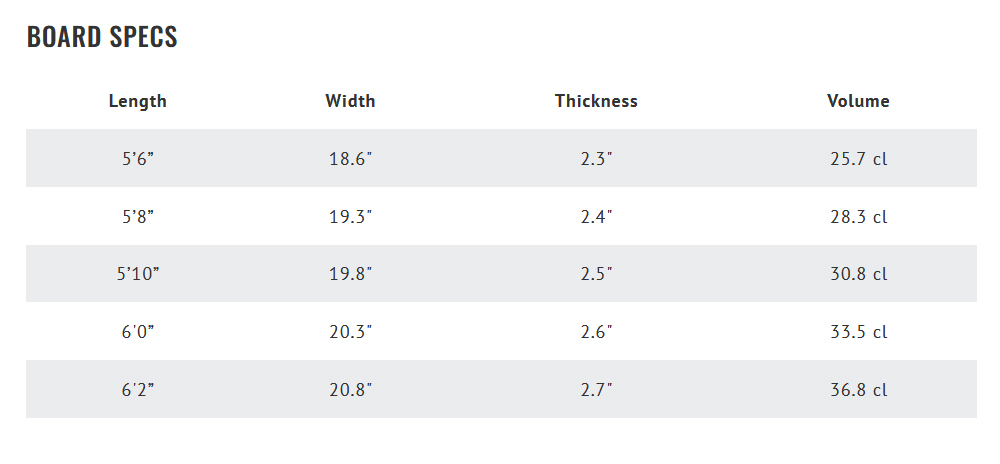
Task: Click the 2.7" thickness value
Action: coord(596,390)
